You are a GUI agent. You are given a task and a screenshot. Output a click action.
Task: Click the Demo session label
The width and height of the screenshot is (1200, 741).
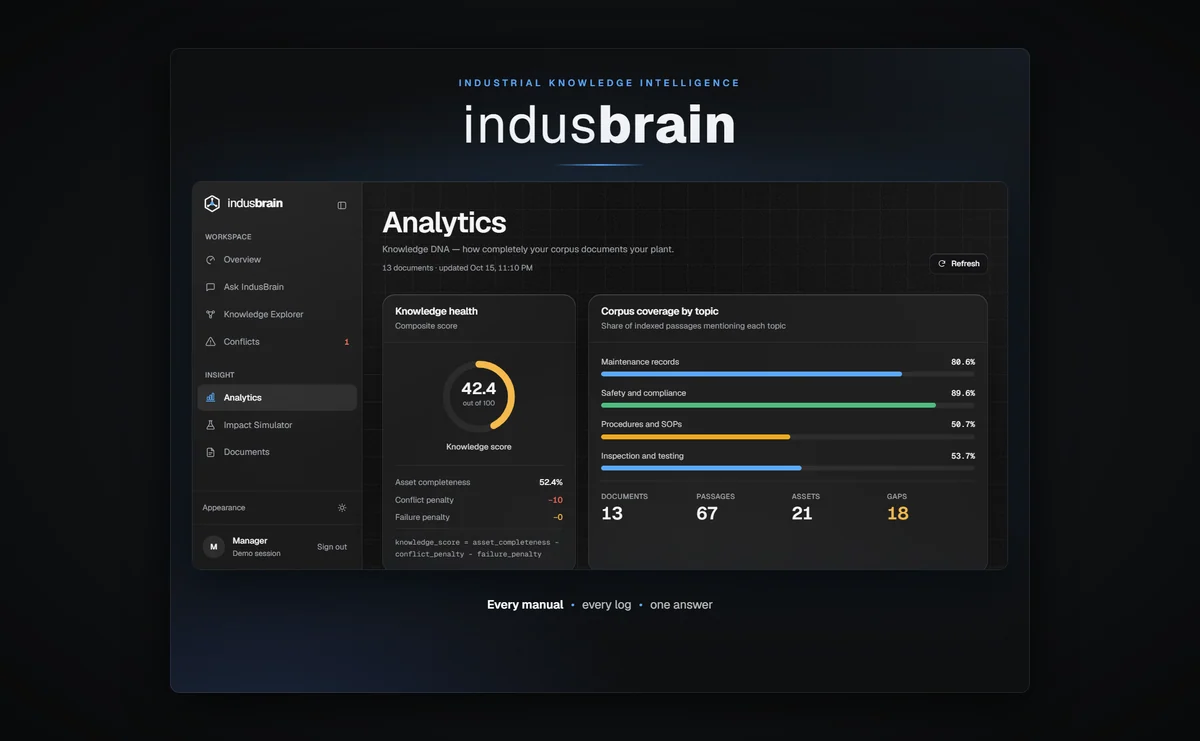pos(257,553)
